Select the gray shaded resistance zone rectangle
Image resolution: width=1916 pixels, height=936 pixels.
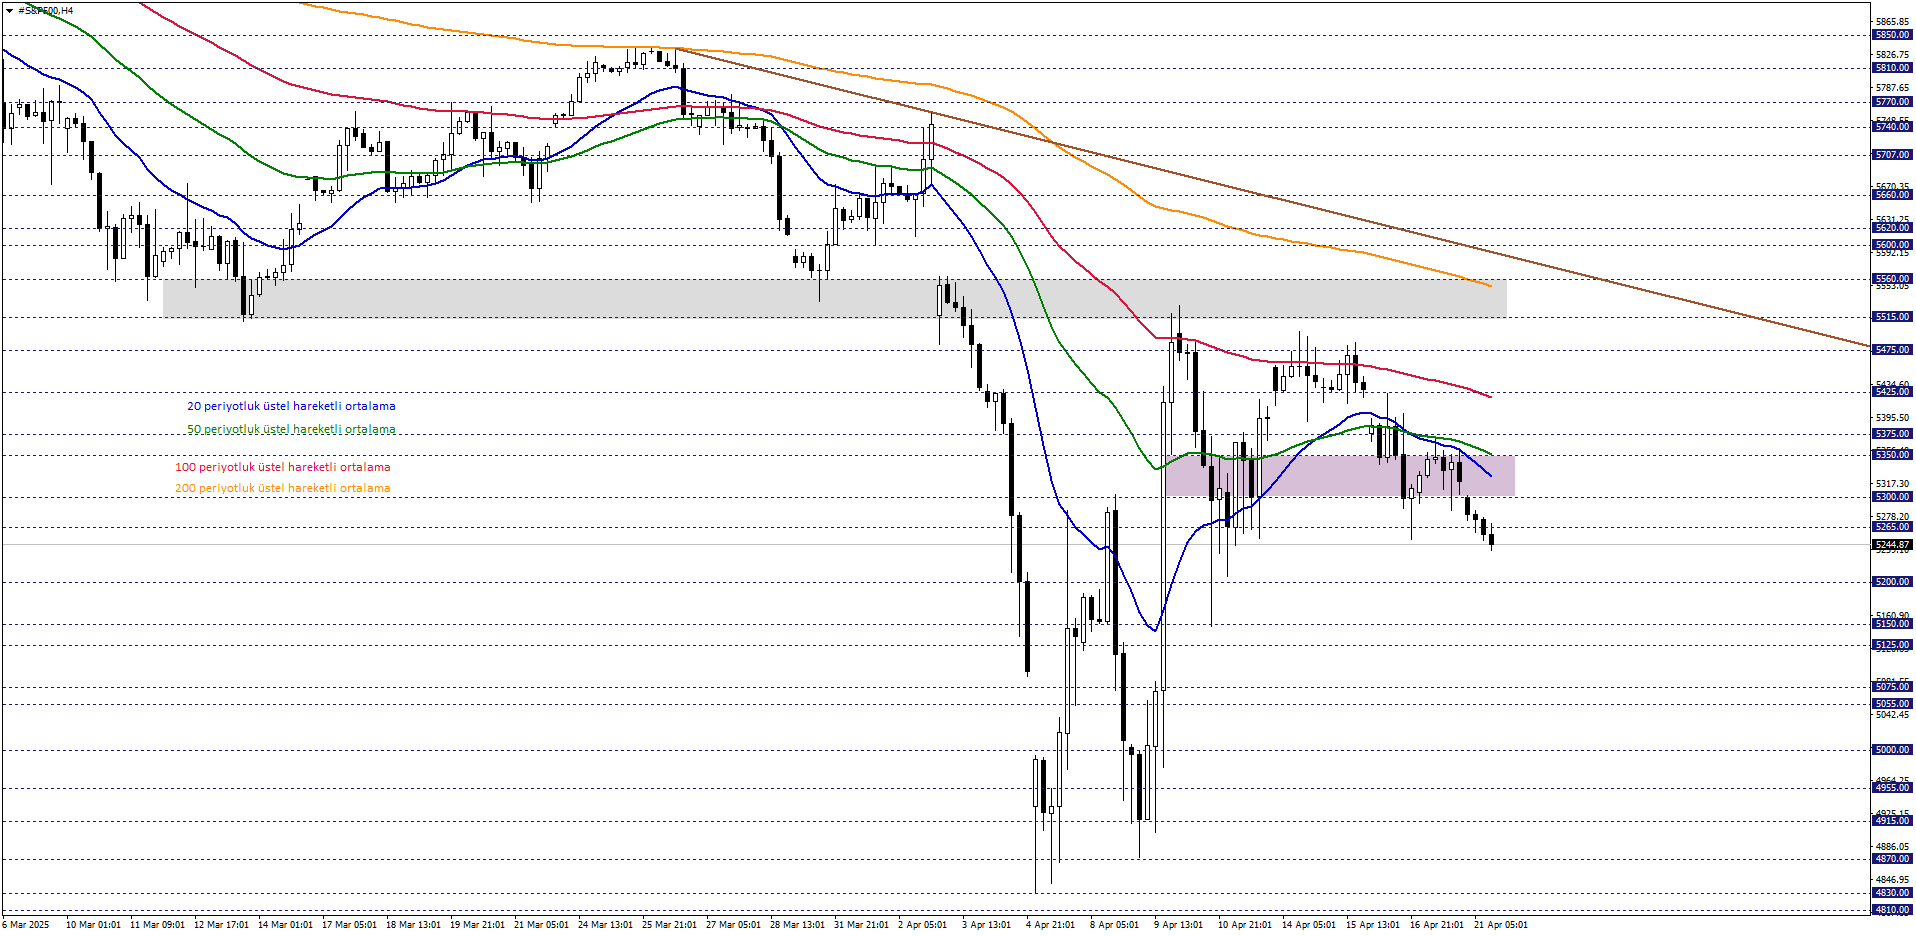(x=834, y=299)
